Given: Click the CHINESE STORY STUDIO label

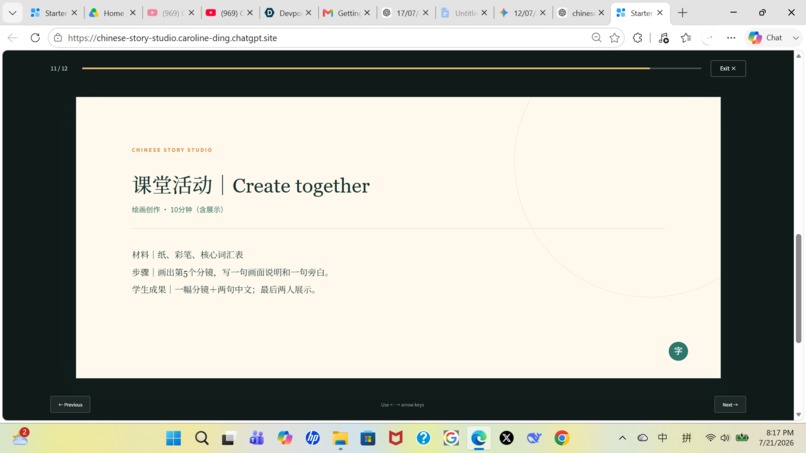Looking at the screenshot, I should (172, 150).
